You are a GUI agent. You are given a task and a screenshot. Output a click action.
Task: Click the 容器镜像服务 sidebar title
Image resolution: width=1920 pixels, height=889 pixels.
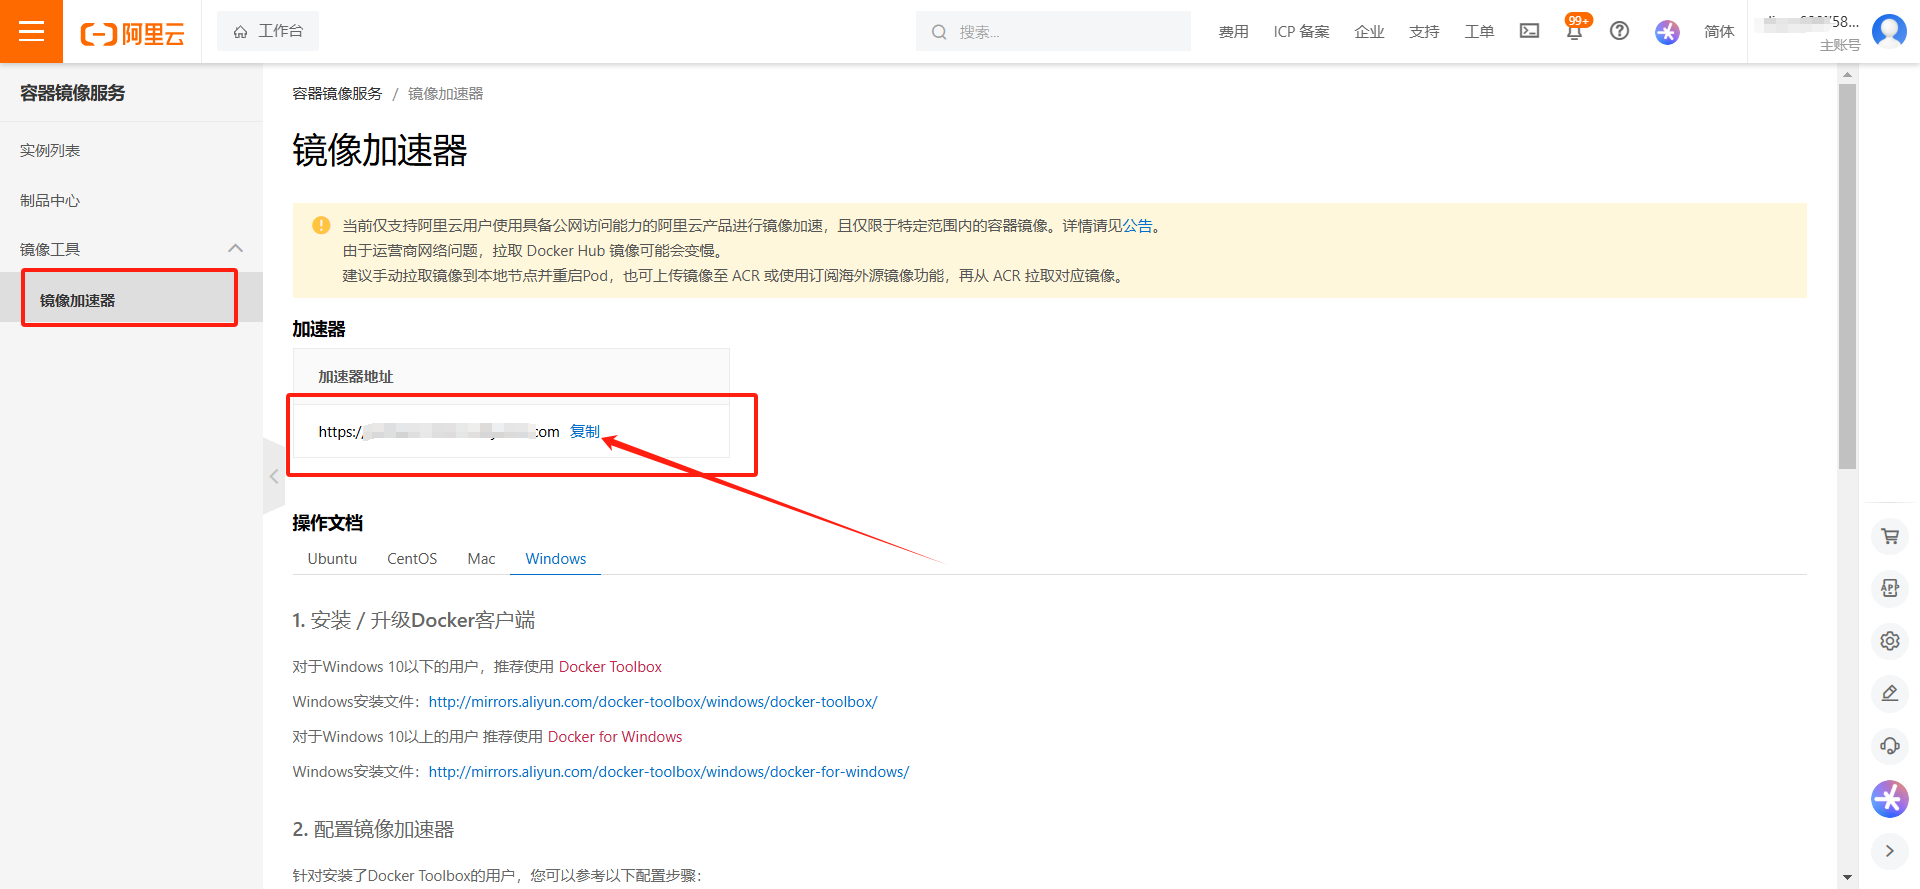[x=73, y=93]
